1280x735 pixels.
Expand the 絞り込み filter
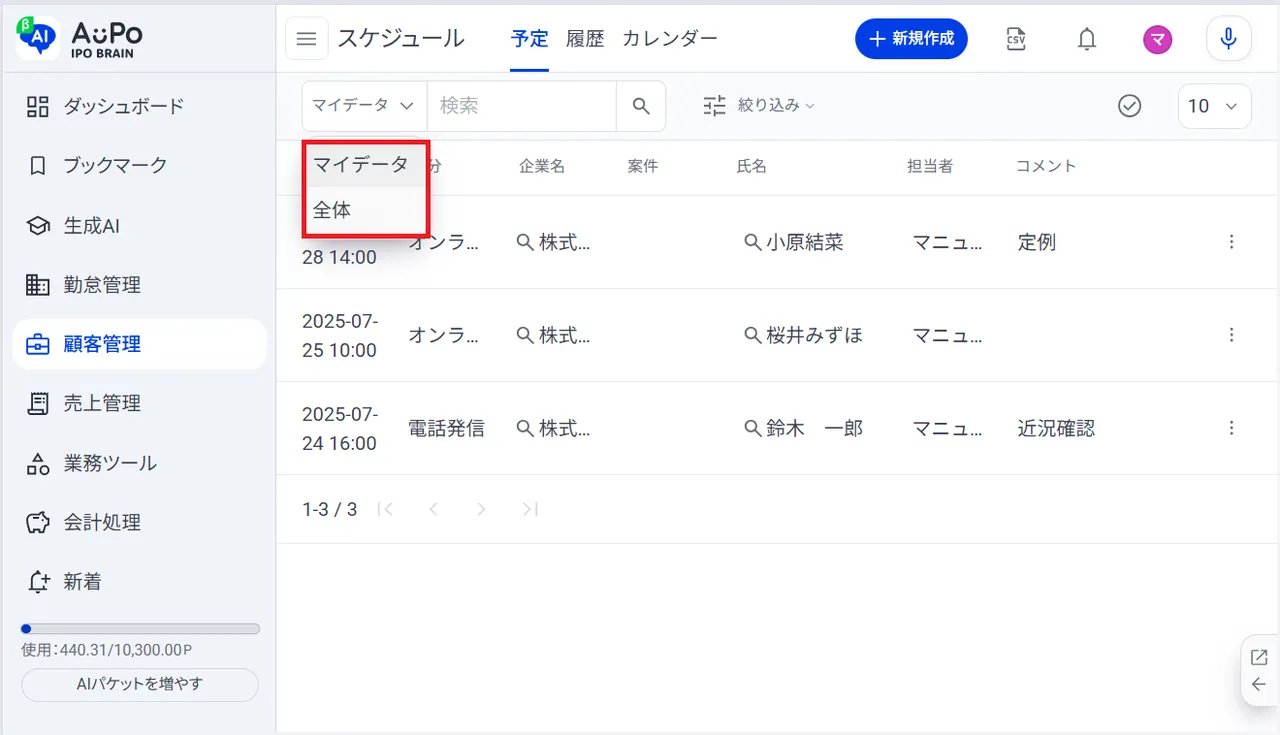pos(759,106)
